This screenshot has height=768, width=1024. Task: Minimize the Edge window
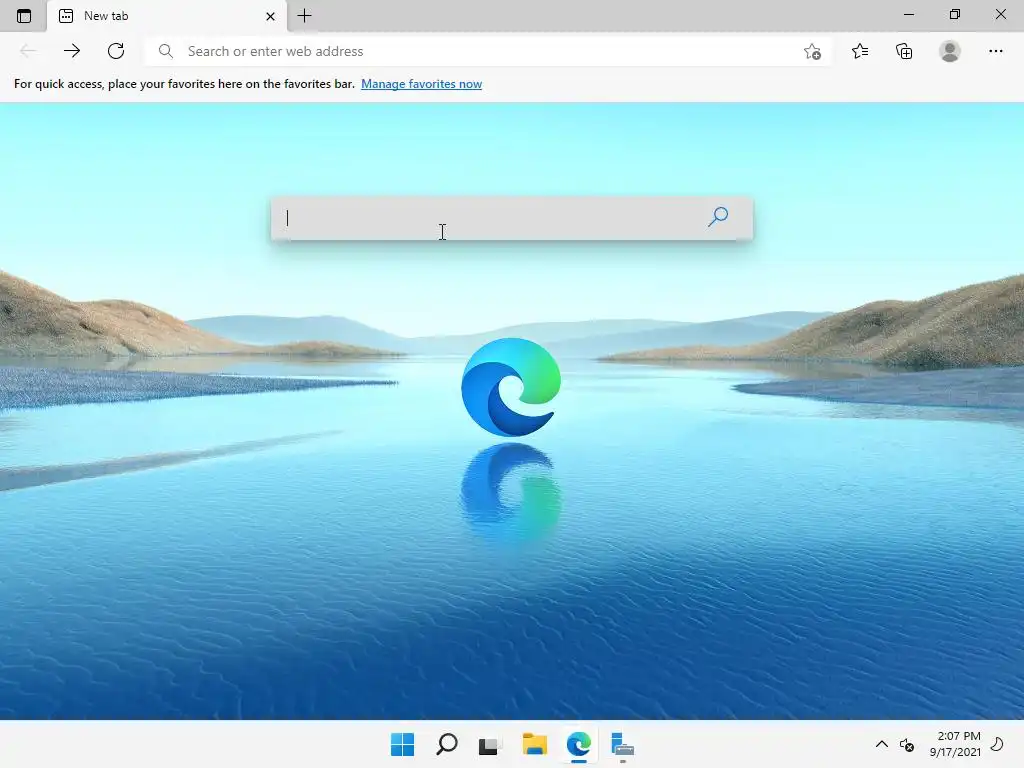point(908,14)
